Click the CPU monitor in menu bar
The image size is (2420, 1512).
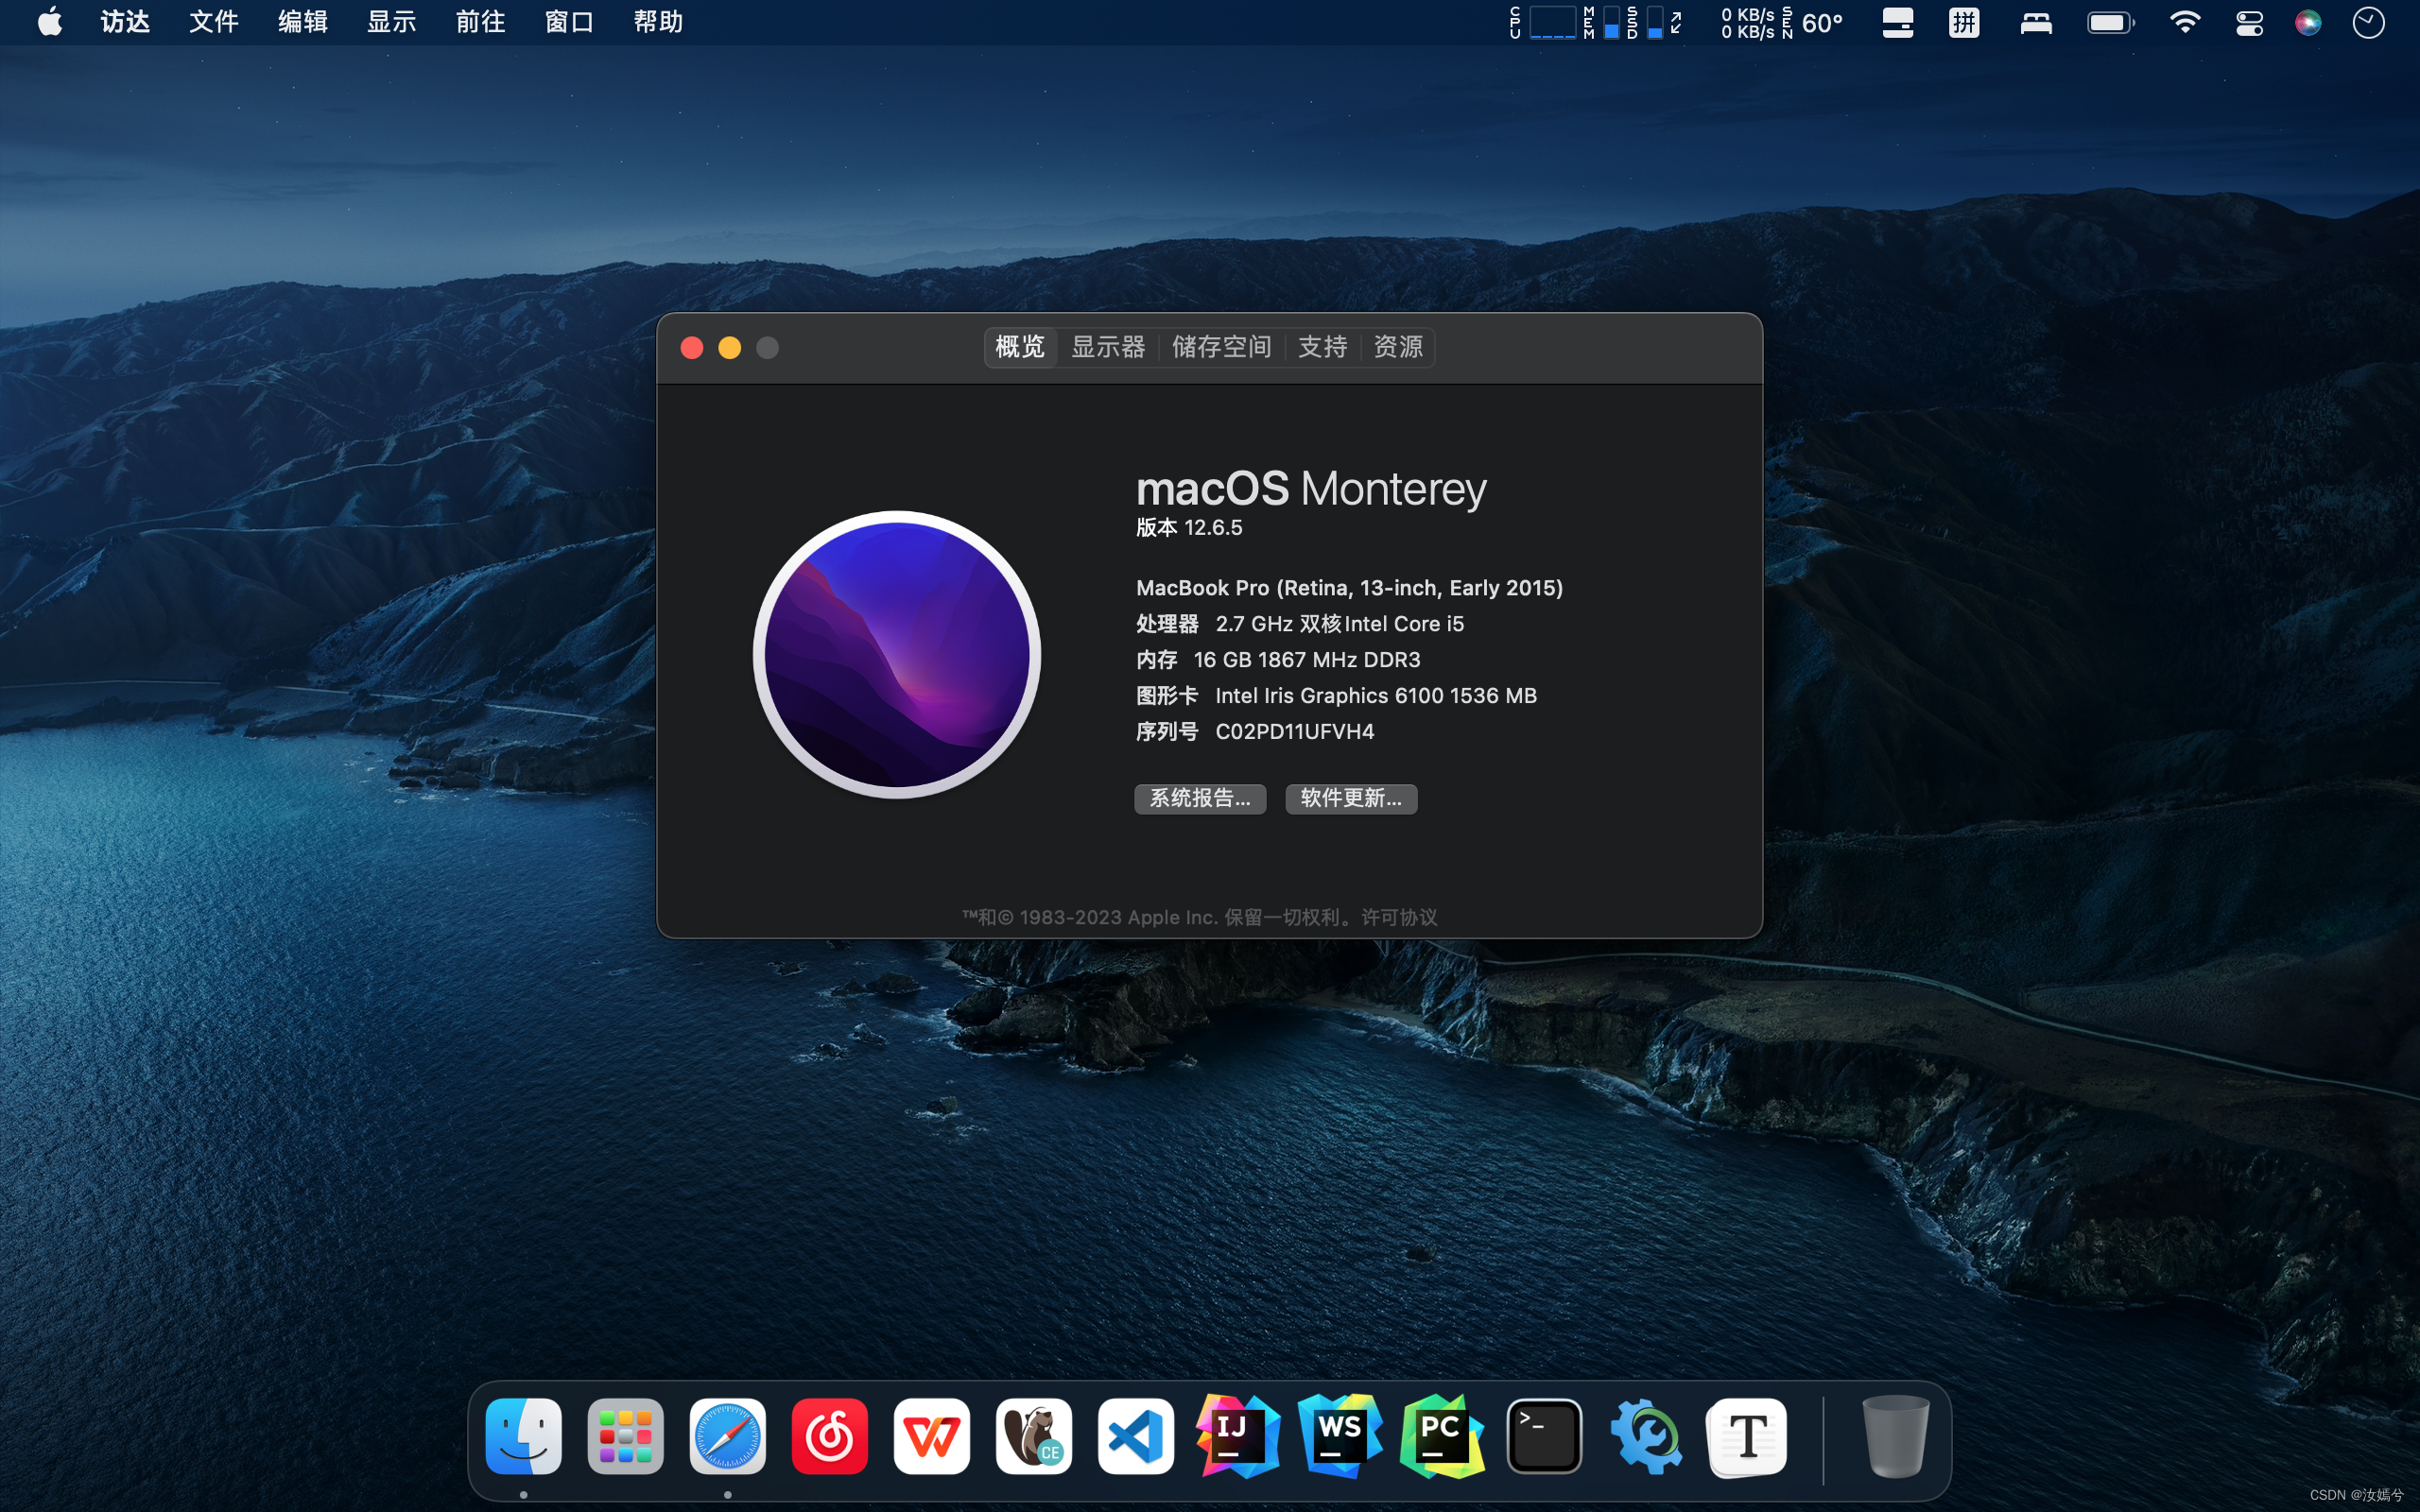pyautogui.click(x=1543, y=22)
